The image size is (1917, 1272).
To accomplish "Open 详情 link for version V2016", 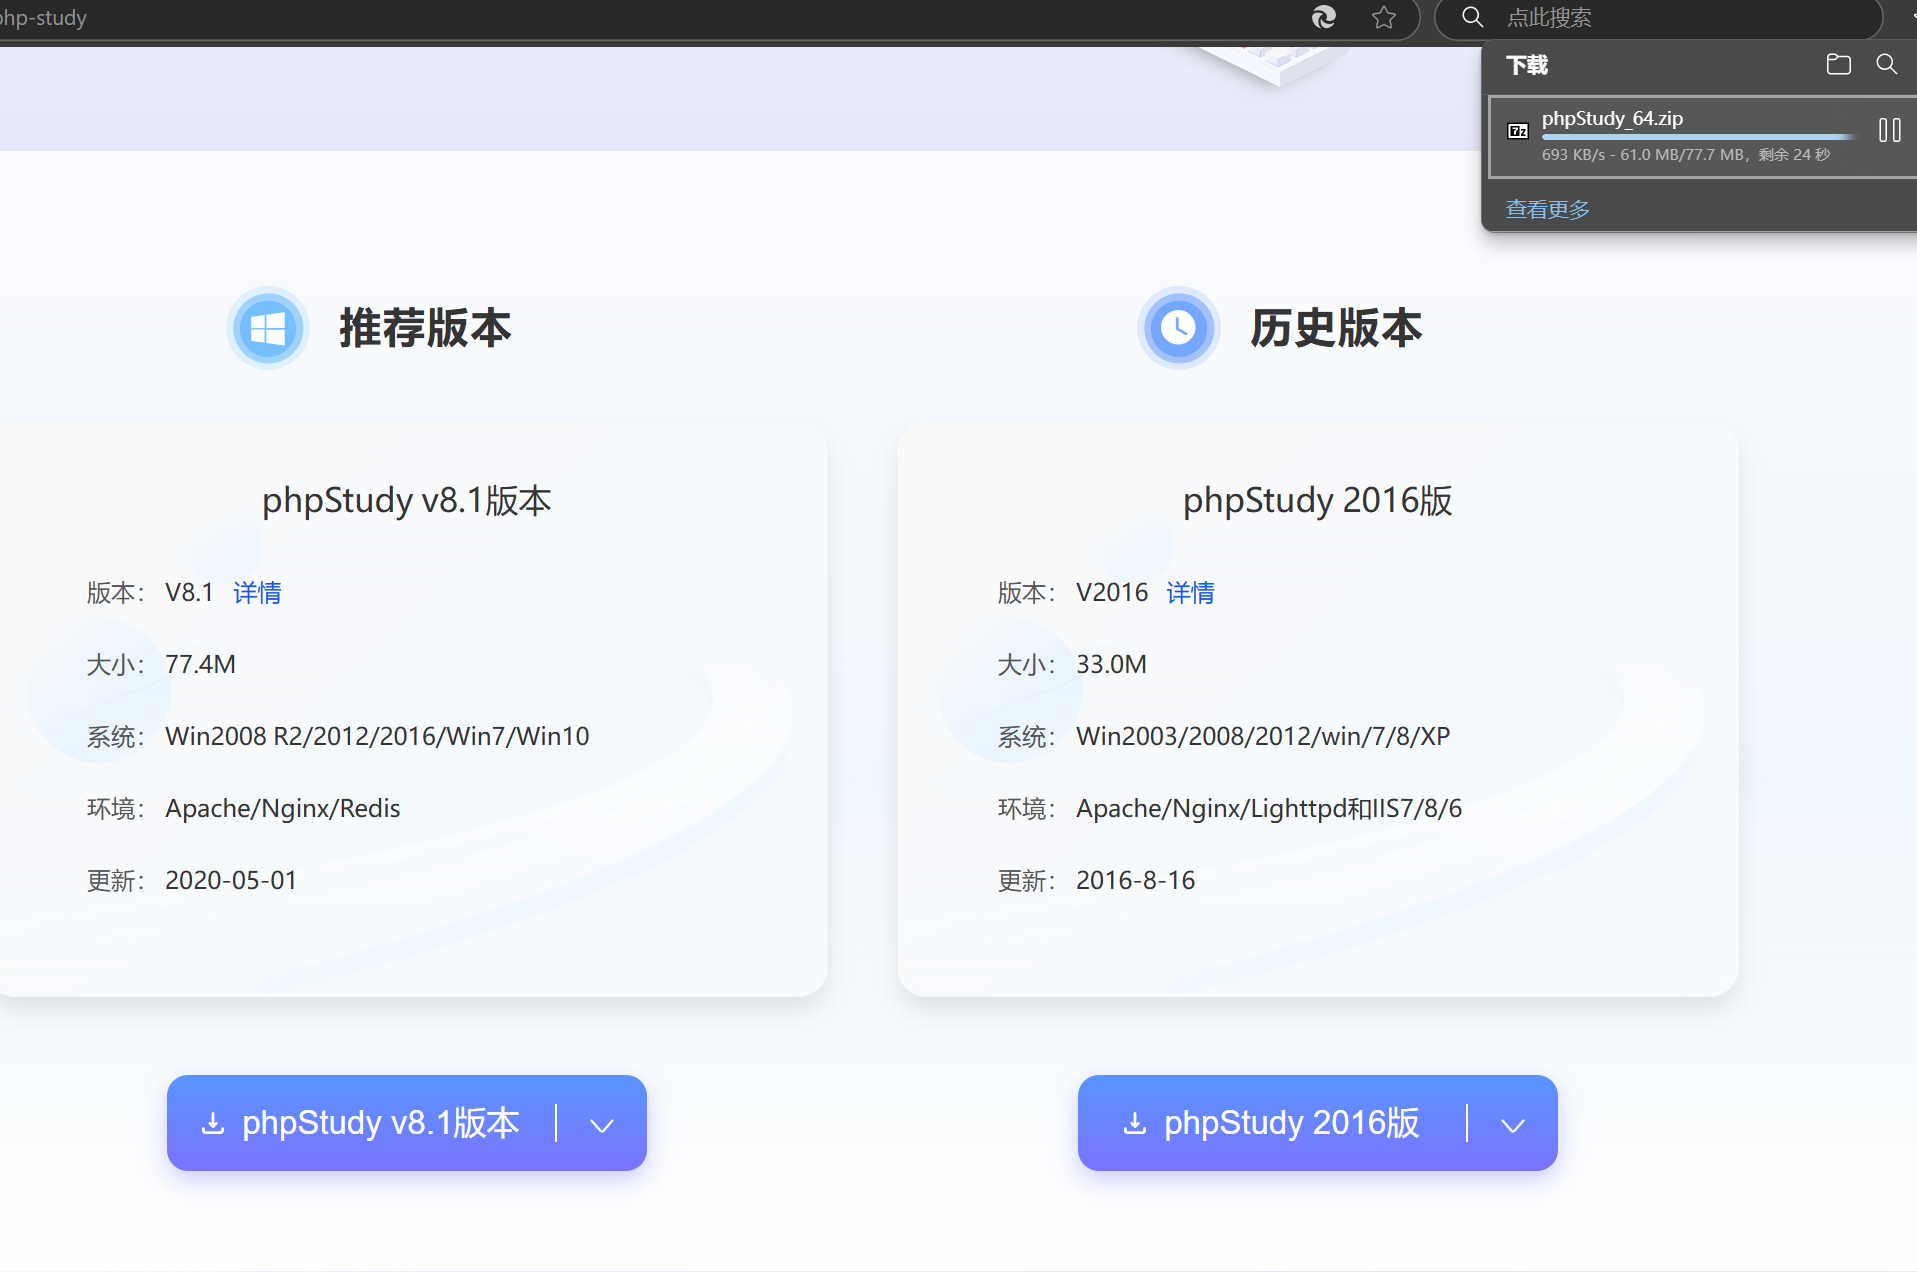I will coord(1190,593).
